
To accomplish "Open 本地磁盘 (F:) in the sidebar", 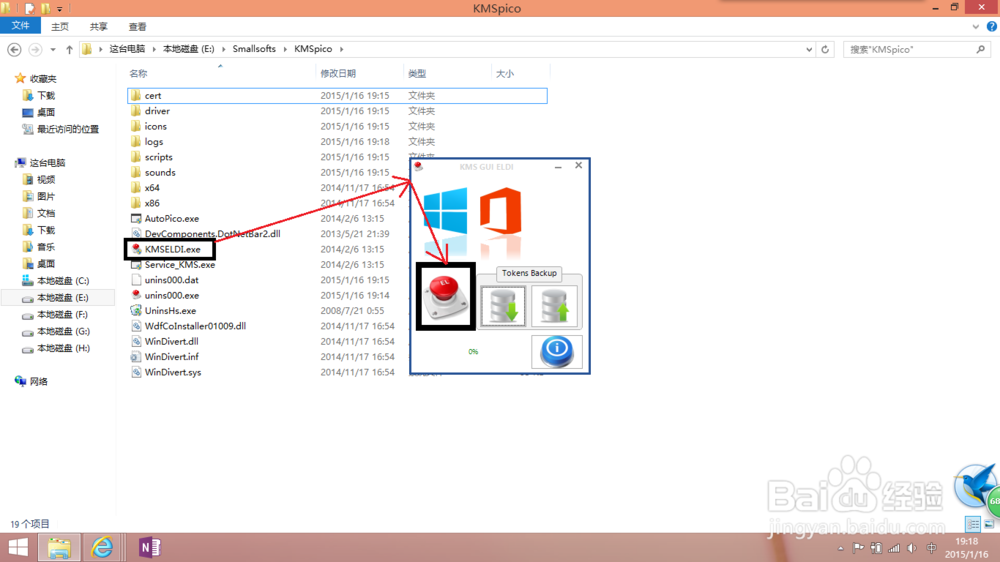I will click(62, 314).
